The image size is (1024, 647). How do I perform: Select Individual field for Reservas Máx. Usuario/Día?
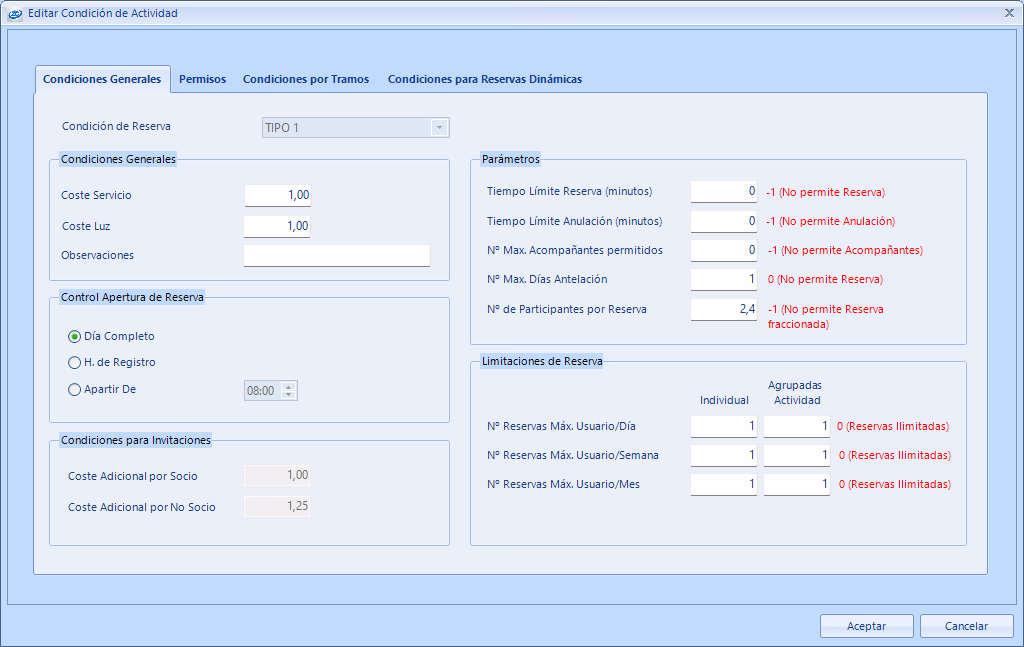(723, 427)
